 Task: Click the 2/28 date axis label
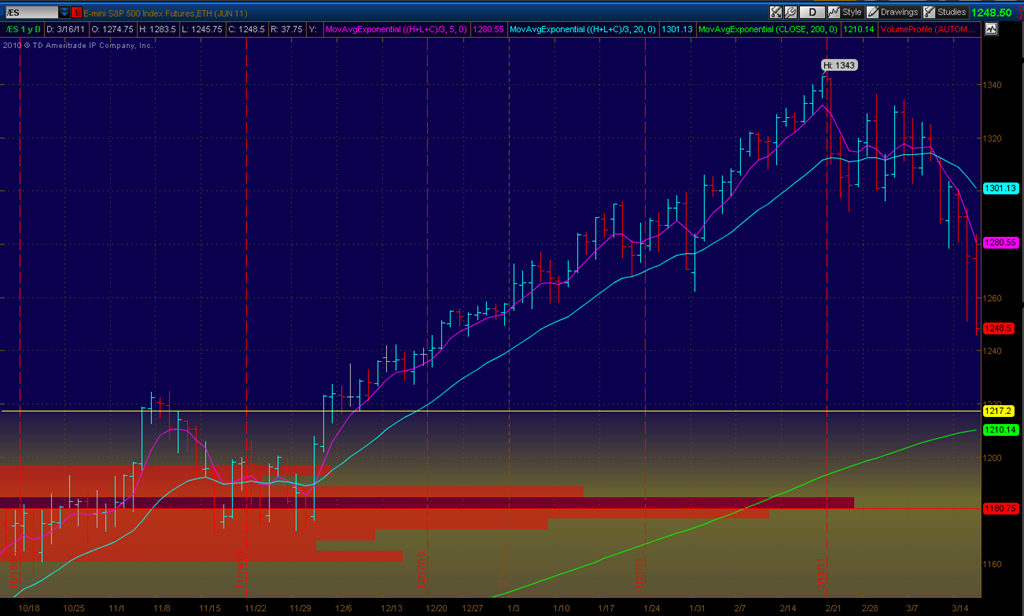[x=869, y=608]
